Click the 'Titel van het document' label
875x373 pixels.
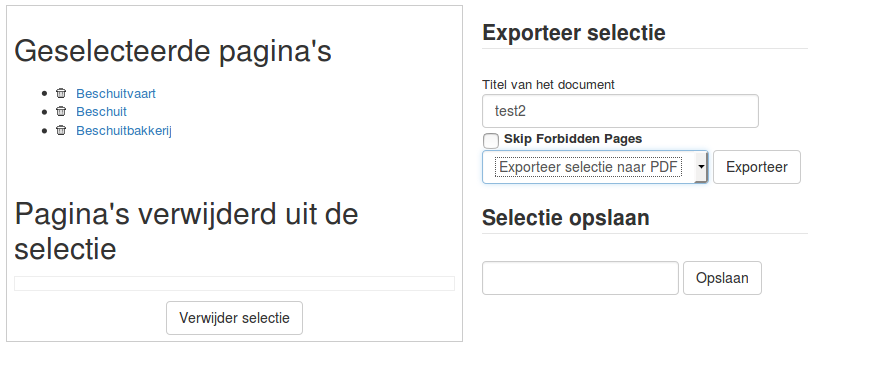[548, 85]
